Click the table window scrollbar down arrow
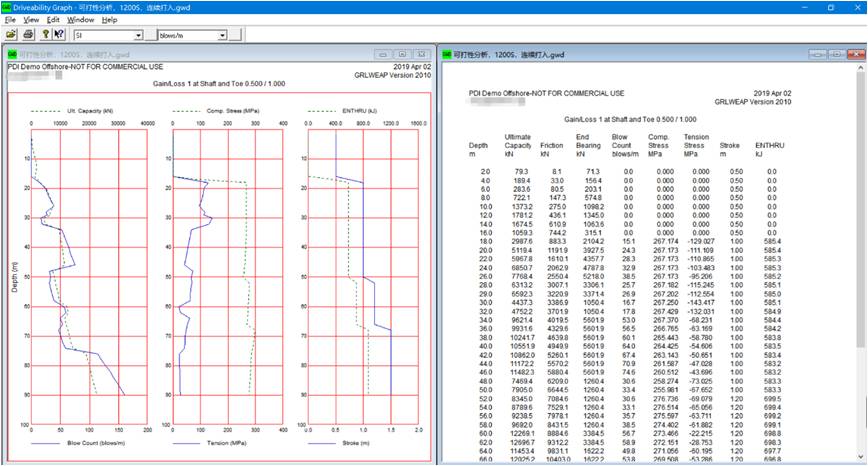868x466 pixels. click(x=860, y=458)
